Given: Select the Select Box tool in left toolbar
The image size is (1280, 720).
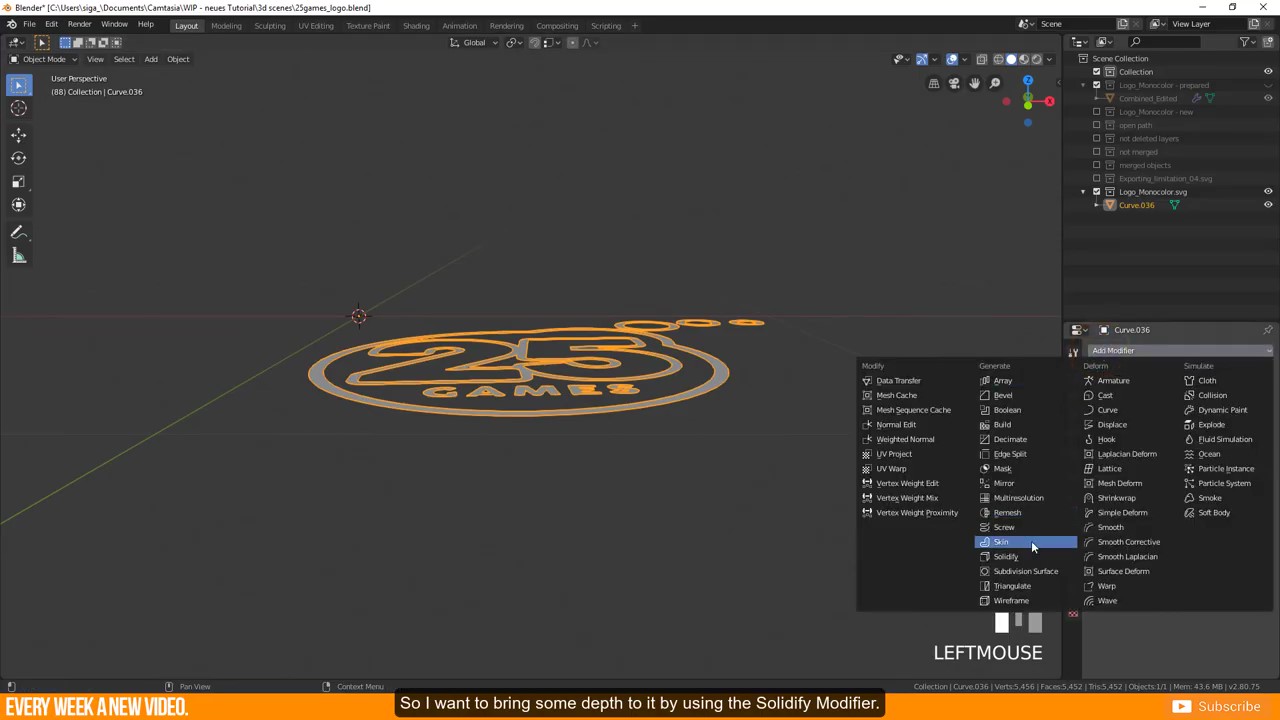Looking at the screenshot, I should [x=18, y=85].
